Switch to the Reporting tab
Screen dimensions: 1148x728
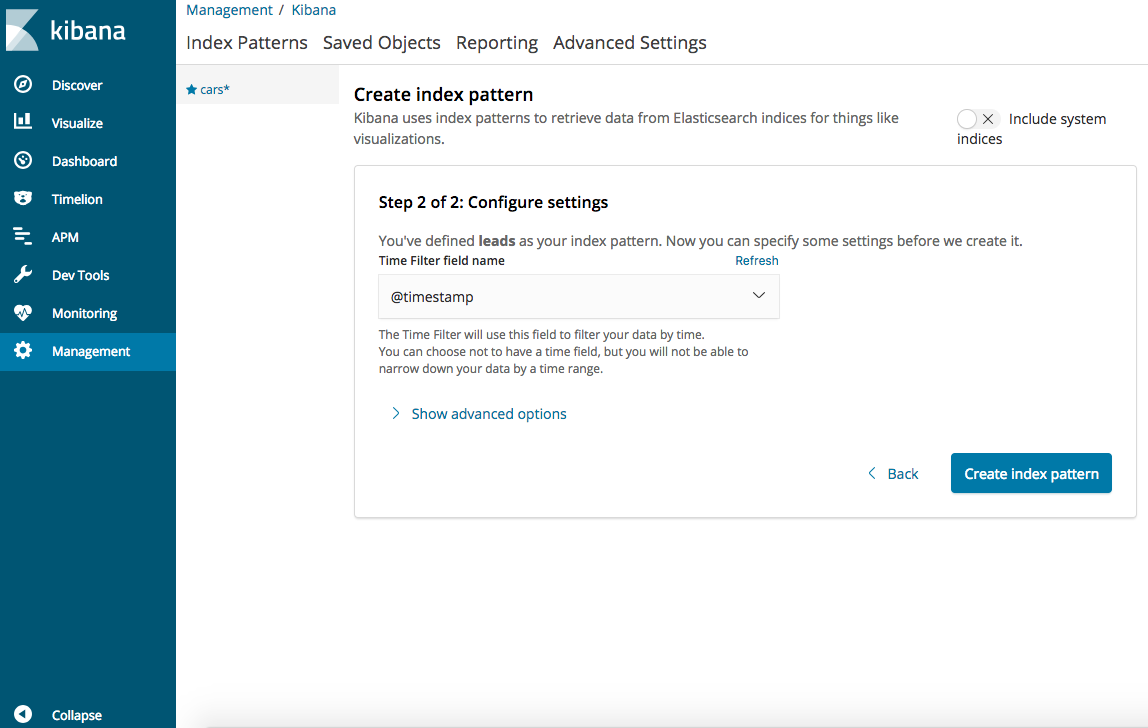point(496,42)
